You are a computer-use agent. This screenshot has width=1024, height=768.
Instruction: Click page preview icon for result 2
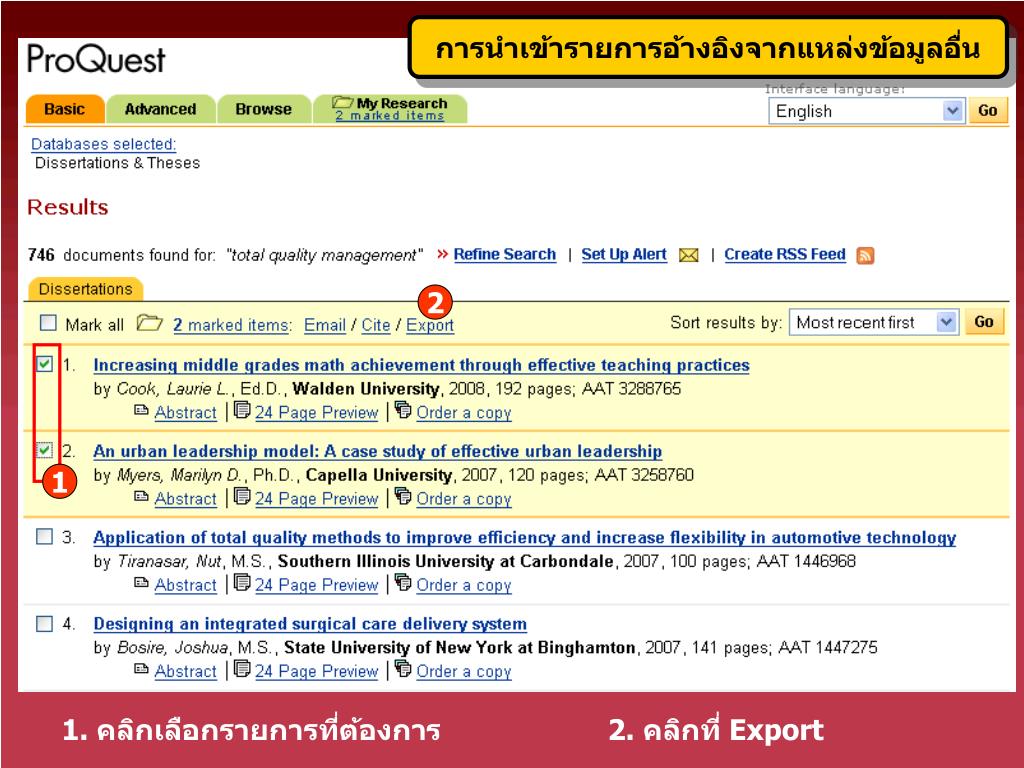pyautogui.click(x=242, y=496)
